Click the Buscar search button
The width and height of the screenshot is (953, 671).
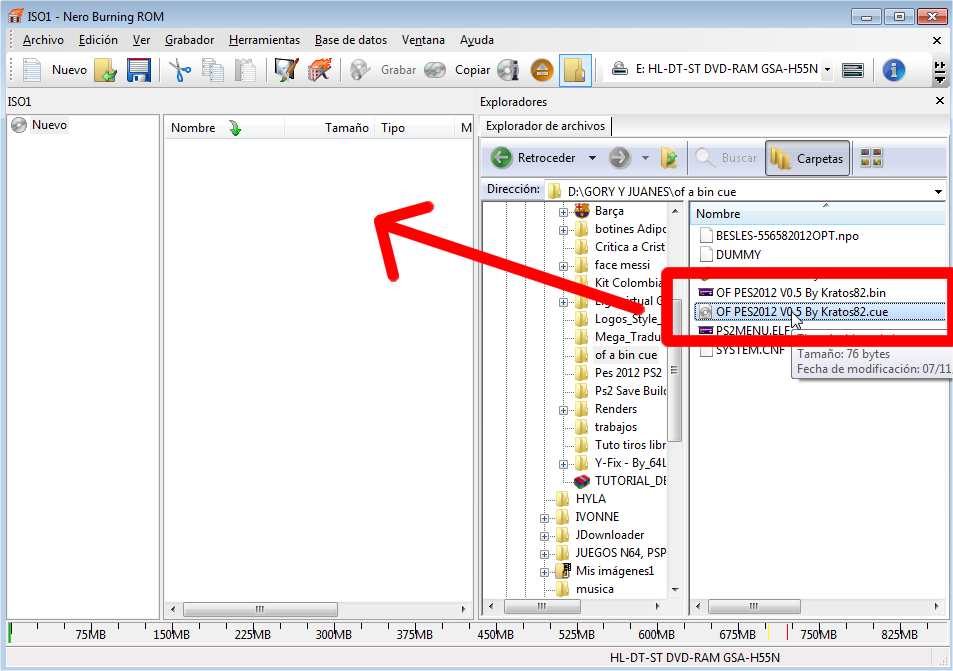click(x=727, y=158)
